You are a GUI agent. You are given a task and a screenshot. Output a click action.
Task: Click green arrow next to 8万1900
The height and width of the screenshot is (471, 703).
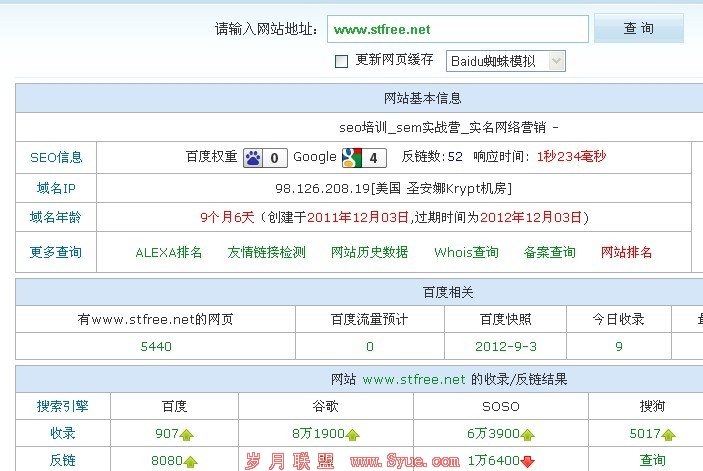click(352, 435)
